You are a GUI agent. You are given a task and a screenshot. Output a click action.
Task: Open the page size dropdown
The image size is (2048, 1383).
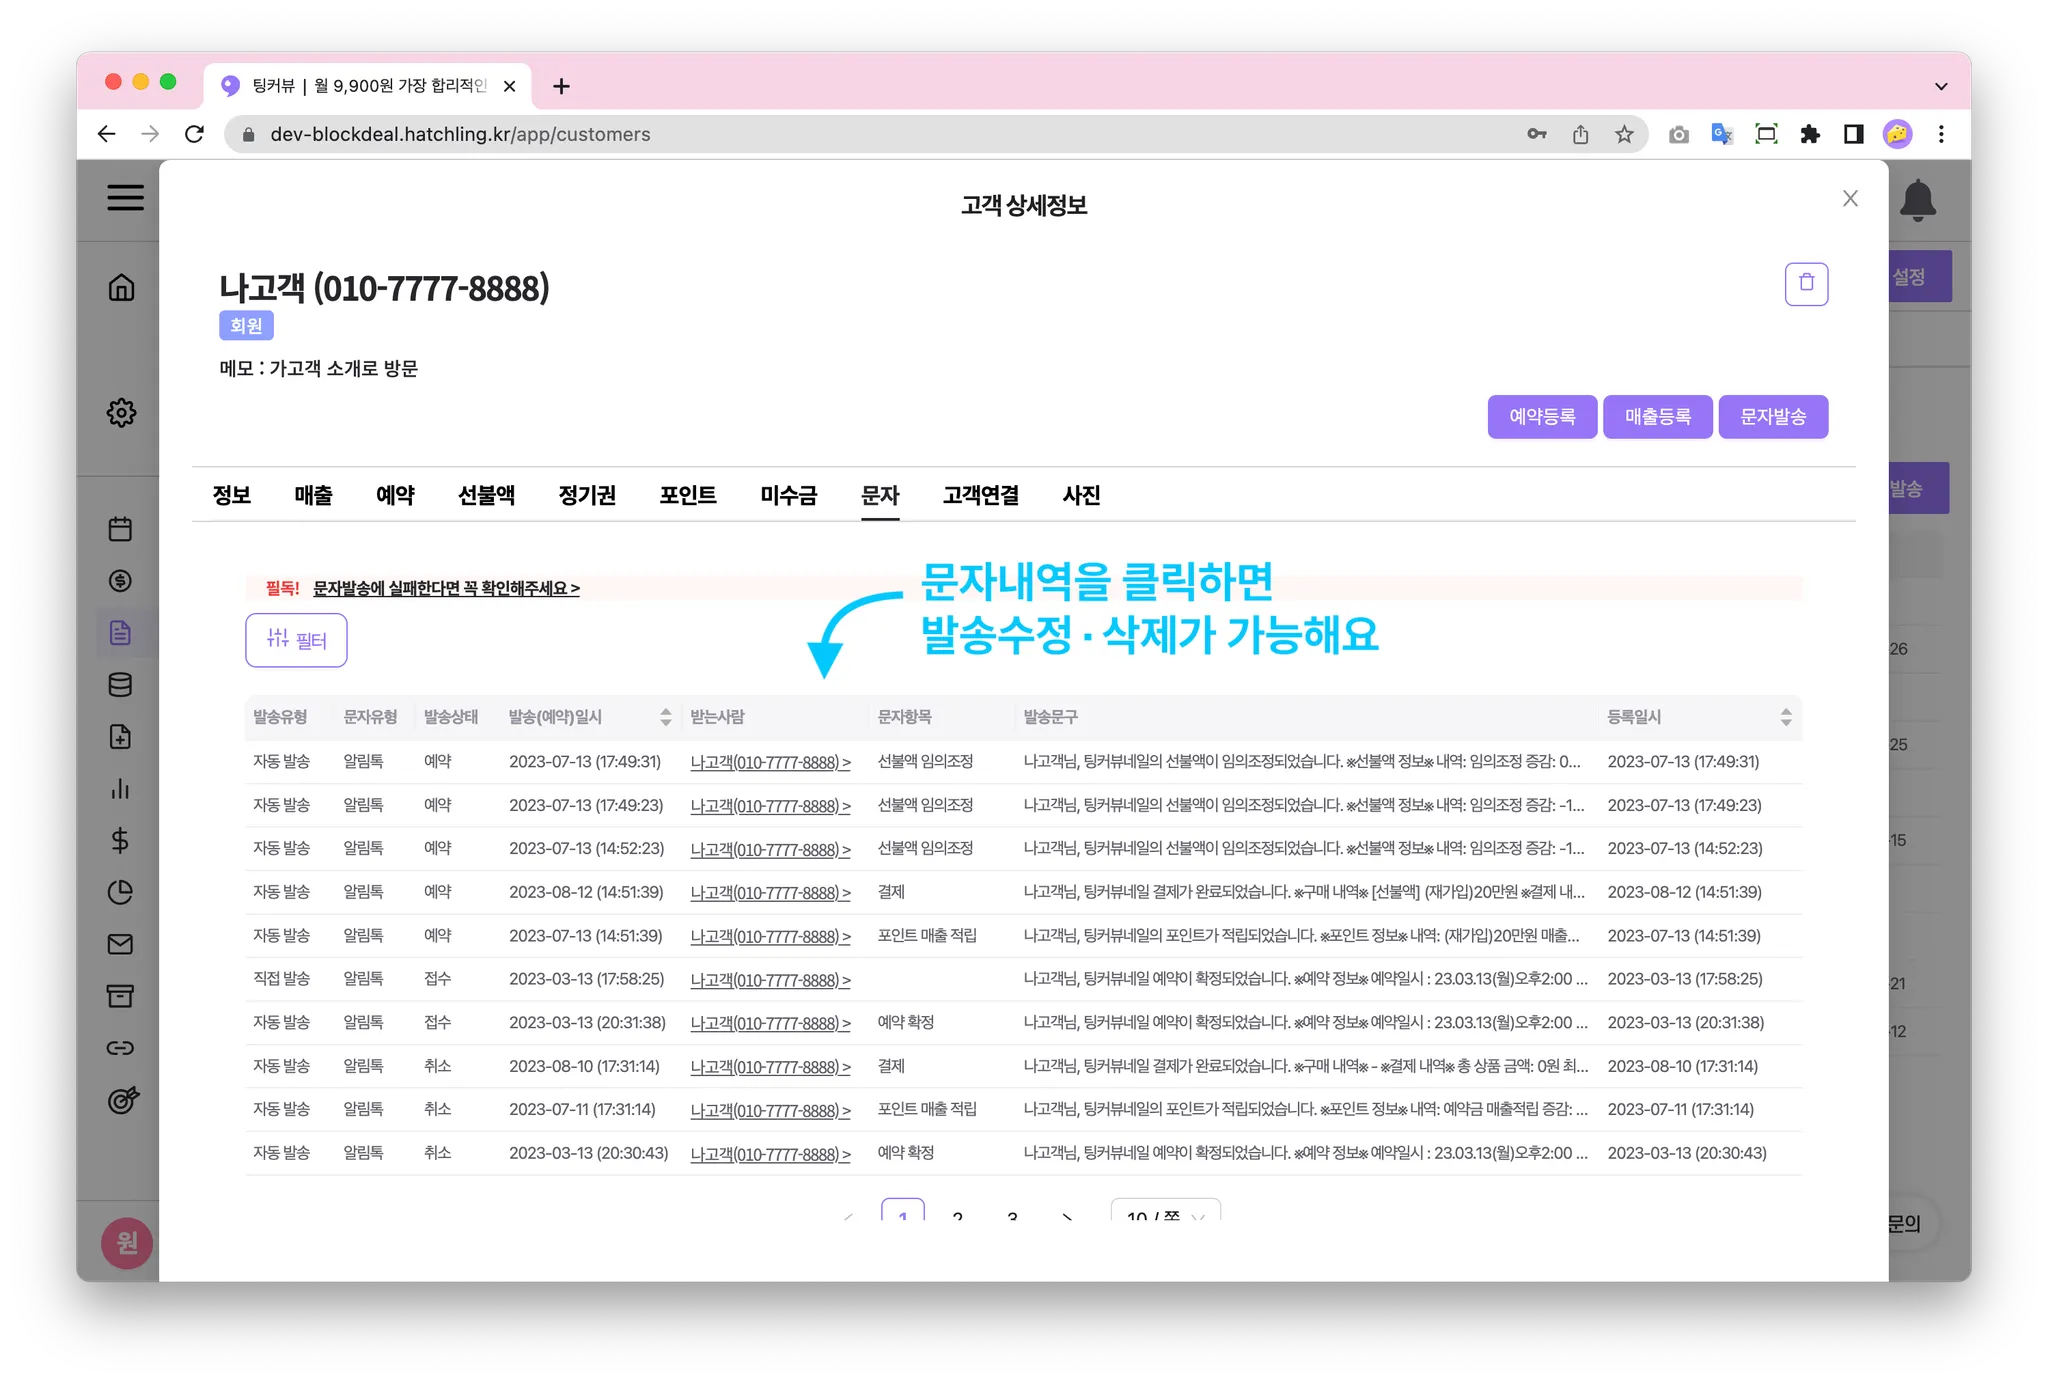point(1165,1214)
